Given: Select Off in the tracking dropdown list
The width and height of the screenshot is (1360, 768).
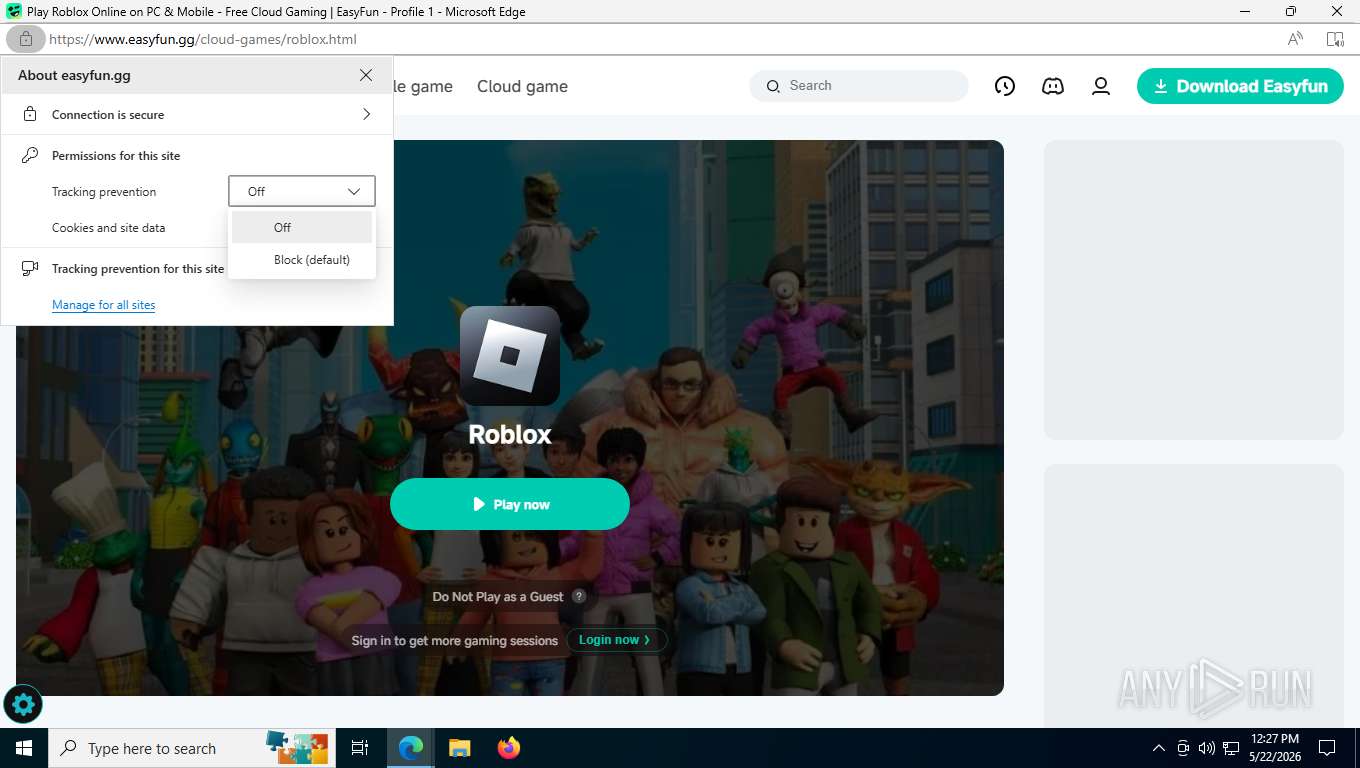Looking at the screenshot, I should click(x=302, y=227).
